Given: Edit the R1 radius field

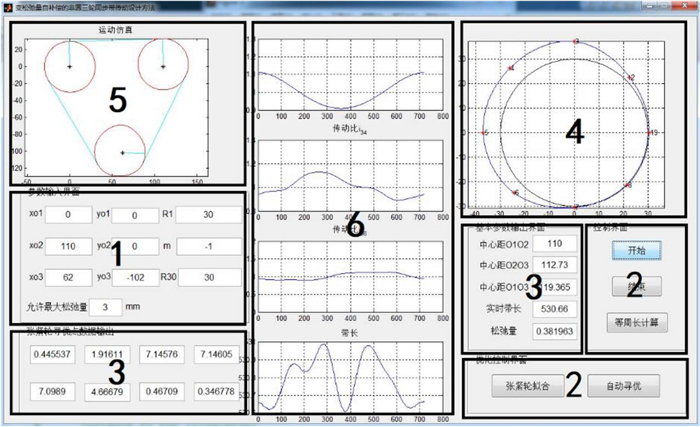Looking at the screenshot, I should pyautogui.click(x=214, y=215).
